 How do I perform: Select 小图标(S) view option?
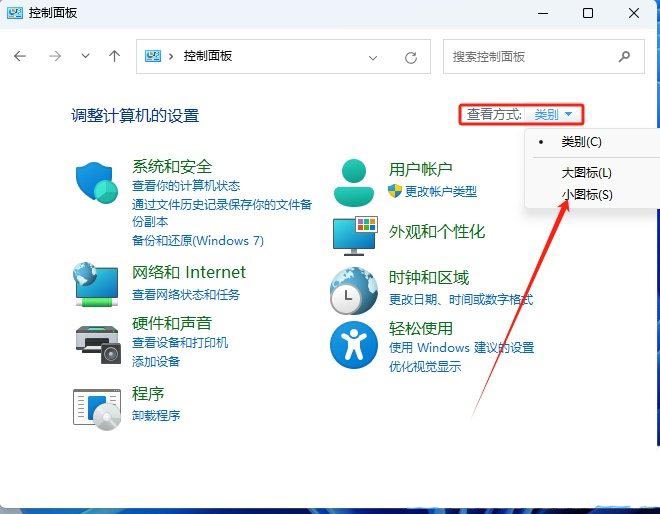587,194
